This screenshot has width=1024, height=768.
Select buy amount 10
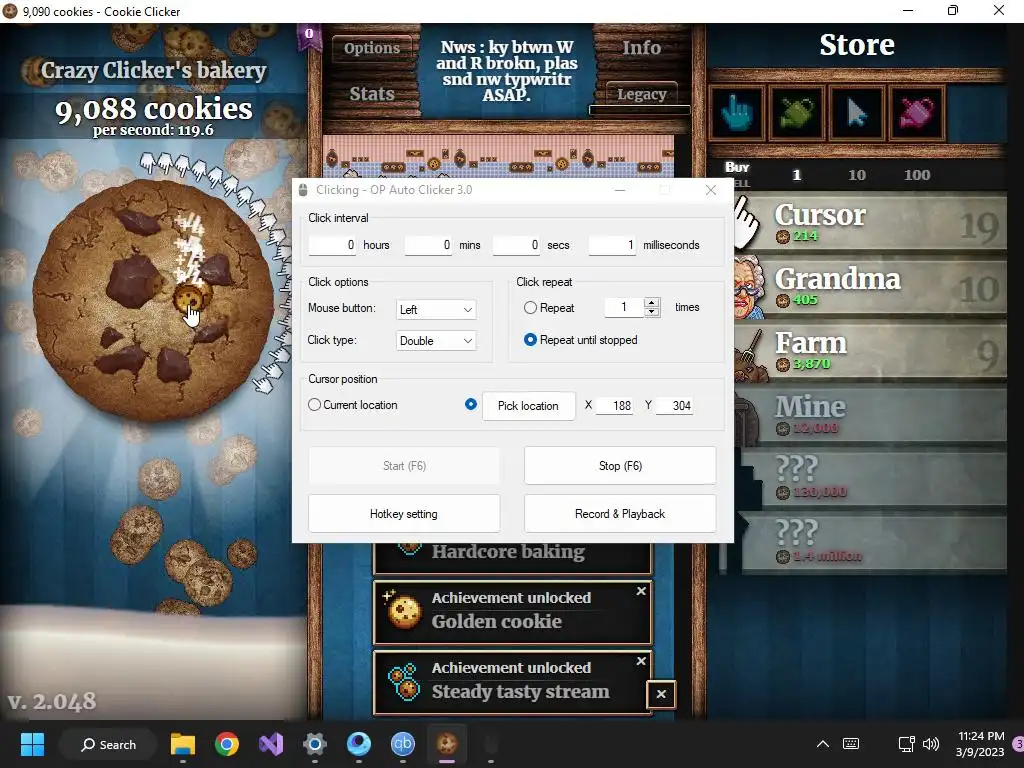856,175
